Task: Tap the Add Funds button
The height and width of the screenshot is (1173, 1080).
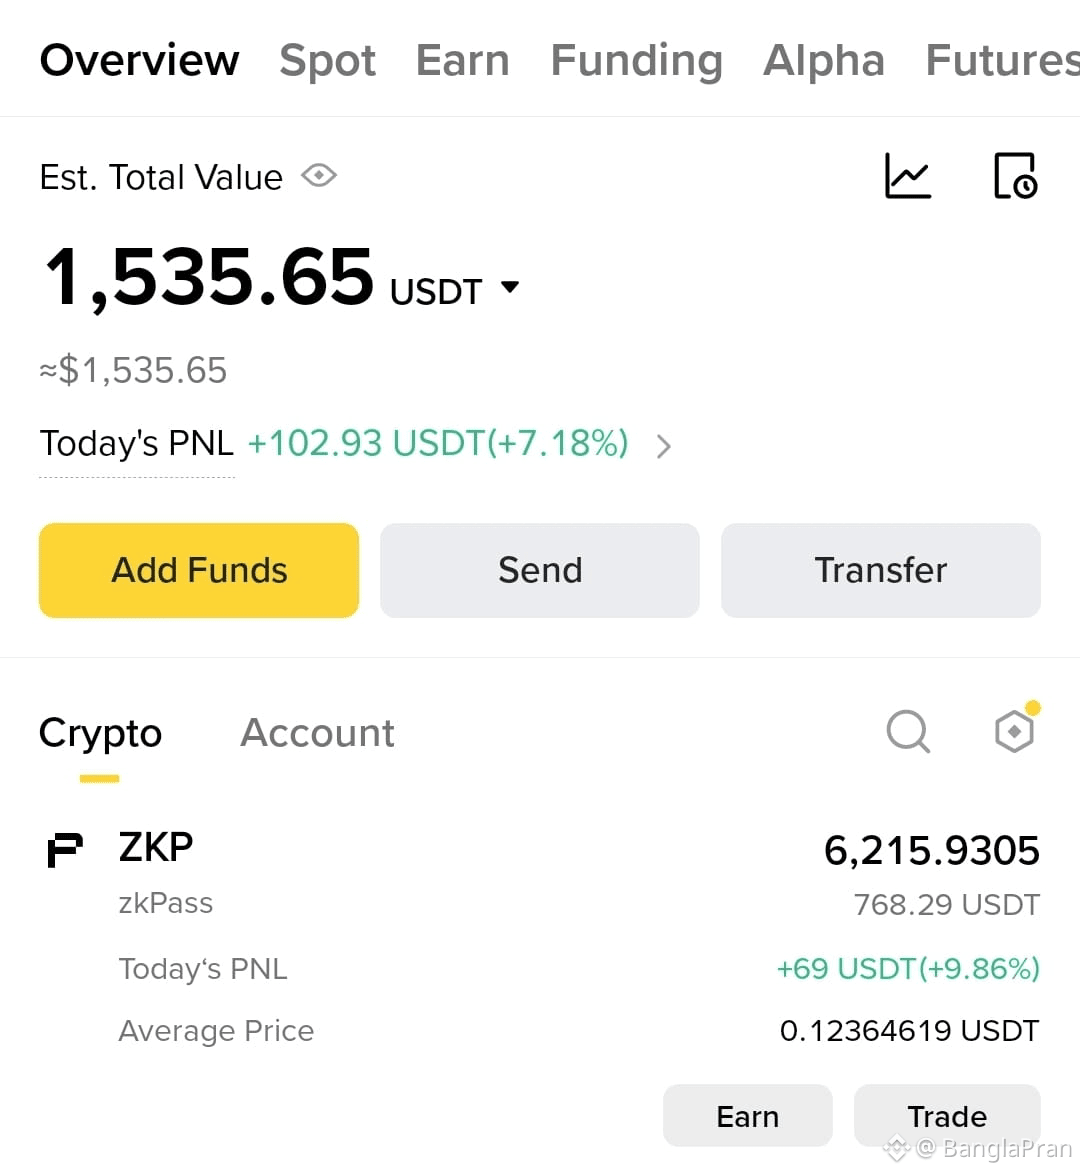Action: 199,570
